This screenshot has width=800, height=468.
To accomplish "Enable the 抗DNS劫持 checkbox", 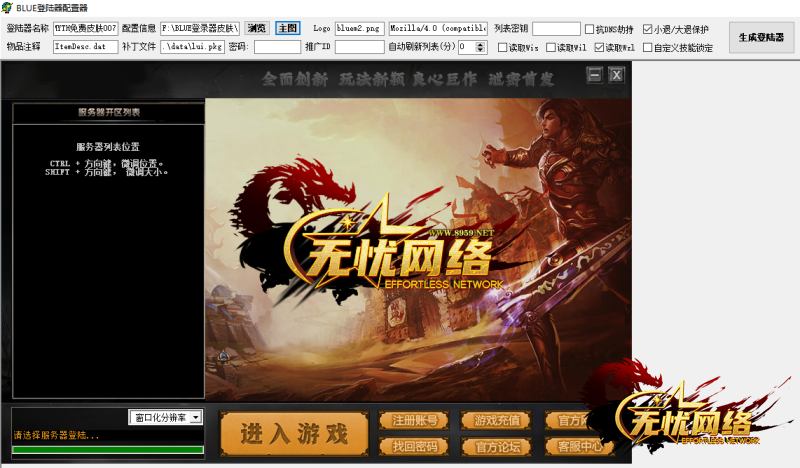I will coord(589,29).
